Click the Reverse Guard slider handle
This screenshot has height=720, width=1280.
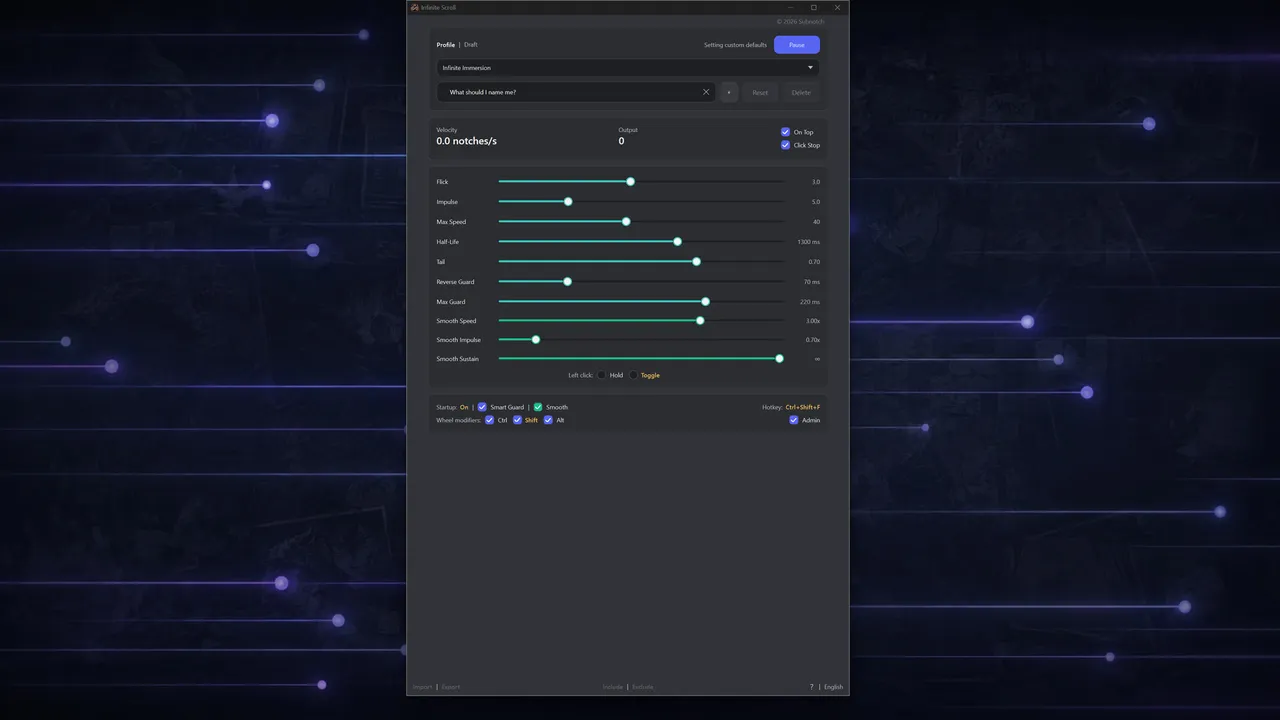[x=568, y=282]
